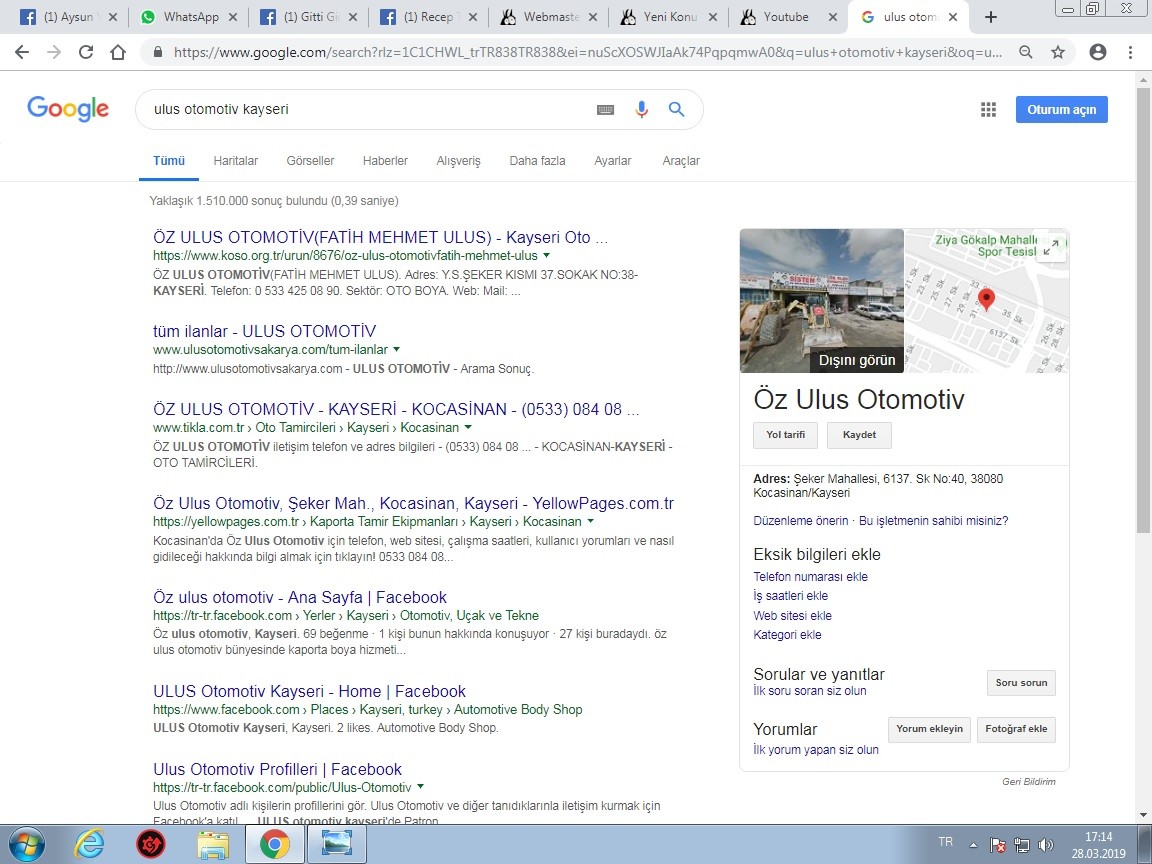Expand the koso.org.tr result dropdown arrow
The image size is (1152, 864).
click(546, 256)
